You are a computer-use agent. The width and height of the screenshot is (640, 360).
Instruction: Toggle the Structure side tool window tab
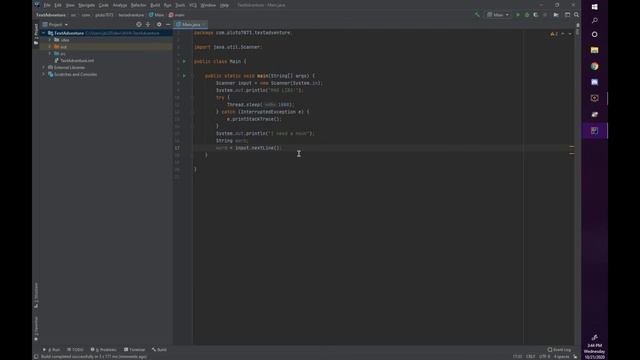click(36, 295)
